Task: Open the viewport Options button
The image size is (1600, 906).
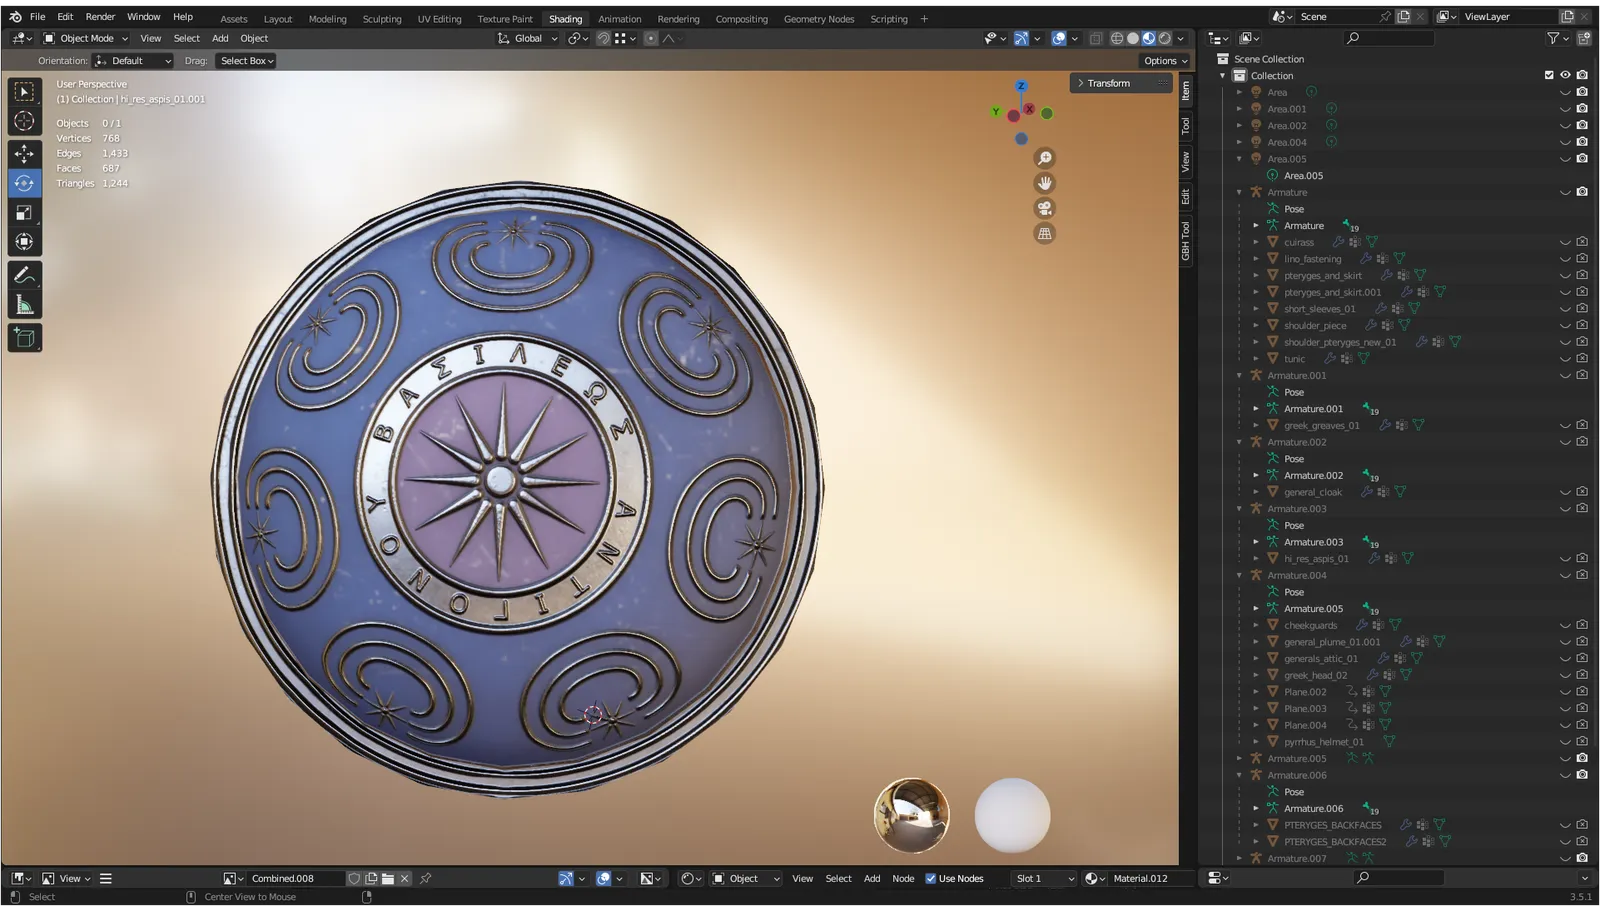Action: click(1165, 61)
